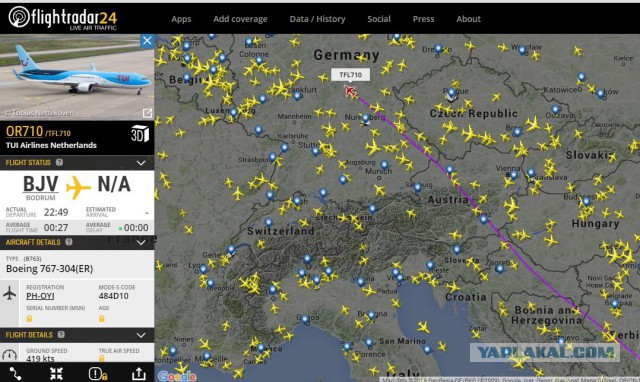Open the Add coverage menu
The image size is (640, 382).
240,19
